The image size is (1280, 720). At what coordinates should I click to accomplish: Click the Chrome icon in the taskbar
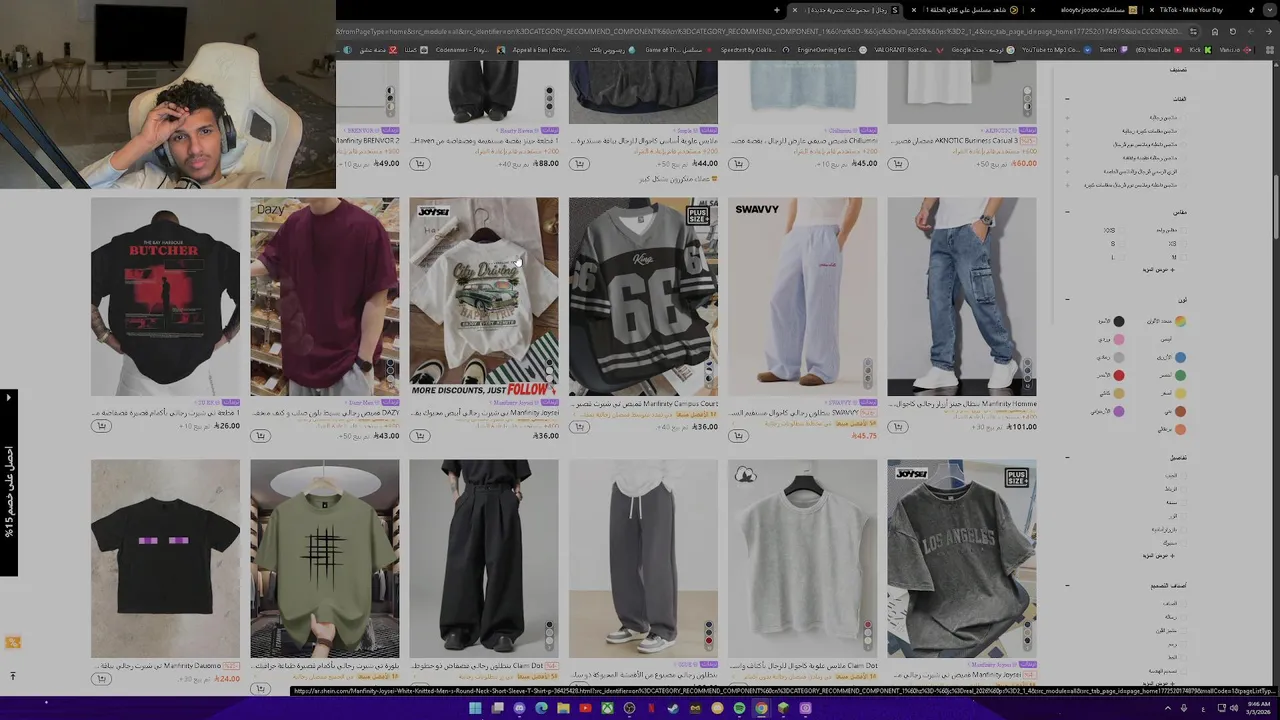click(x=761, y=708)
